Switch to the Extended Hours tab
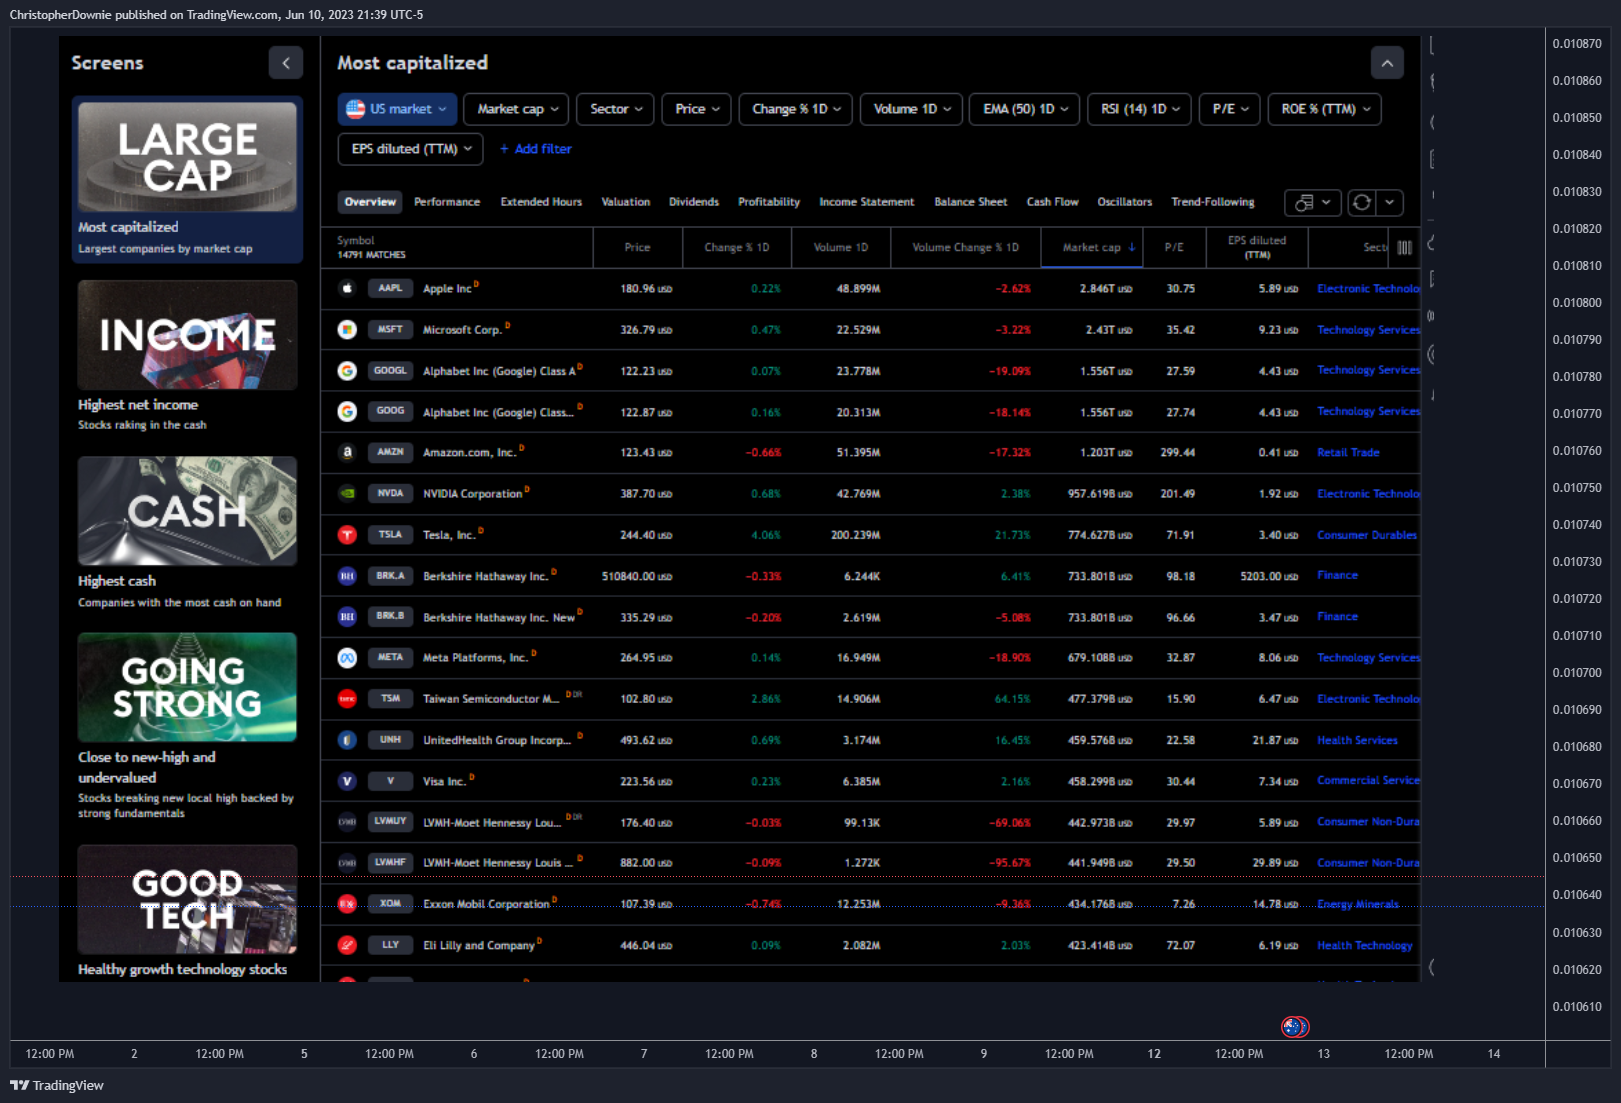The width and height of the screenshot is (1621, 1103). pyautogui.click(x=541, y=202)
